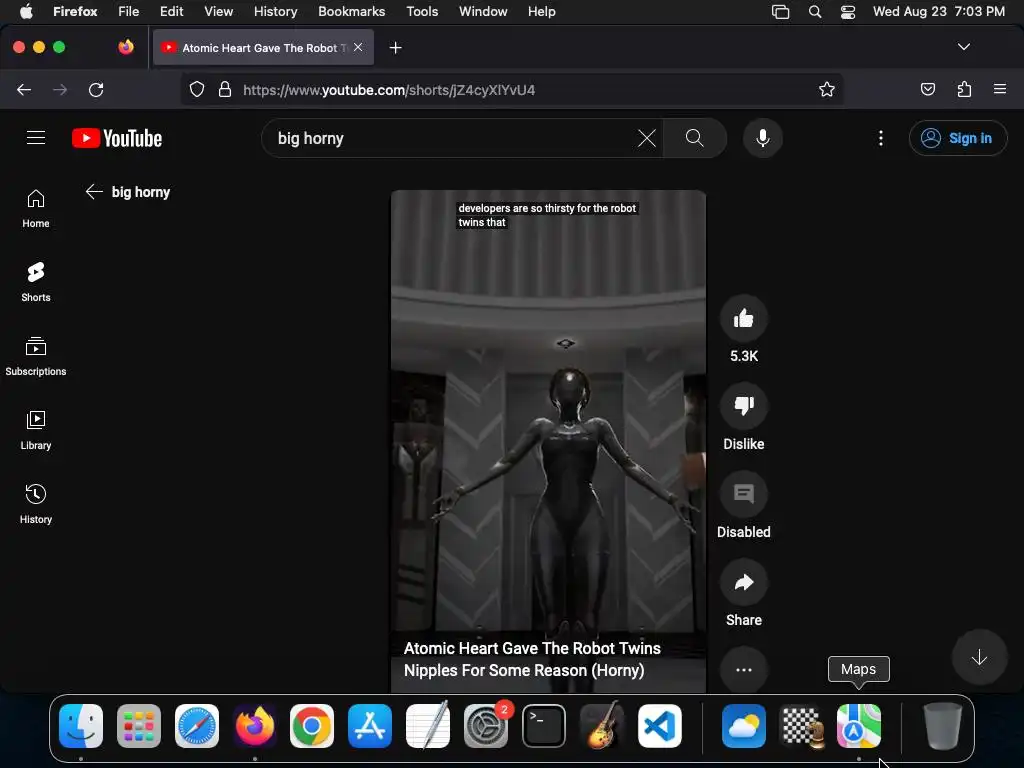Go back to big horny results arrow

pos(94,191)
